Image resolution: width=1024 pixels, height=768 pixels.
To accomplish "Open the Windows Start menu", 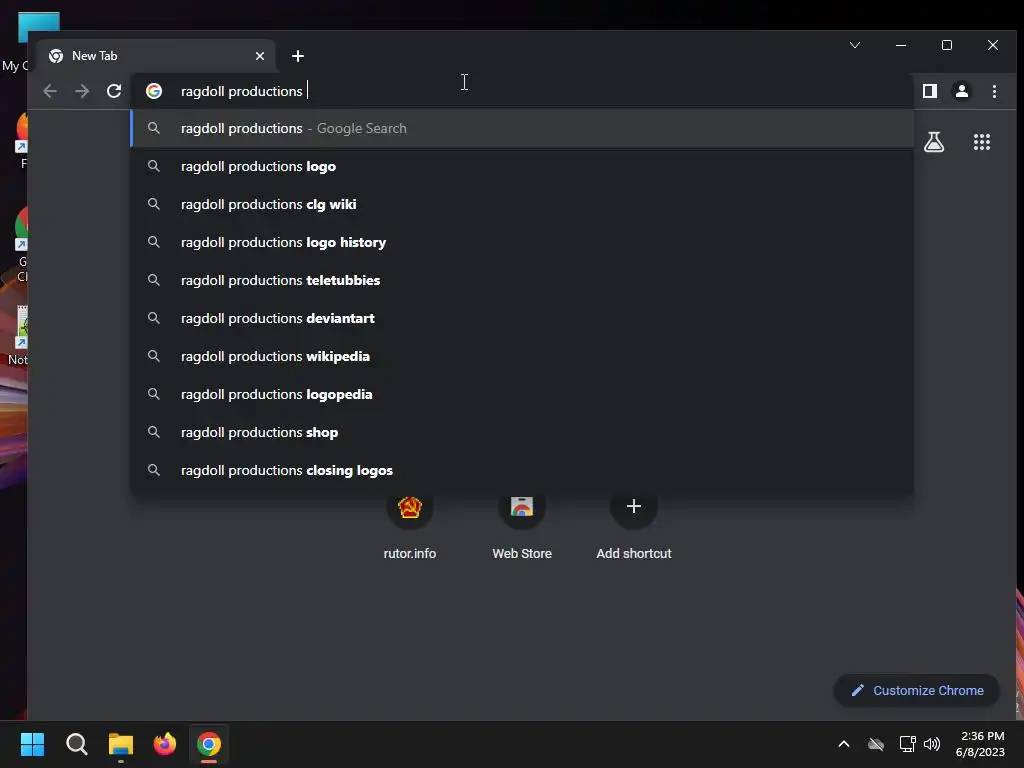I will click(x=32, y=744).
